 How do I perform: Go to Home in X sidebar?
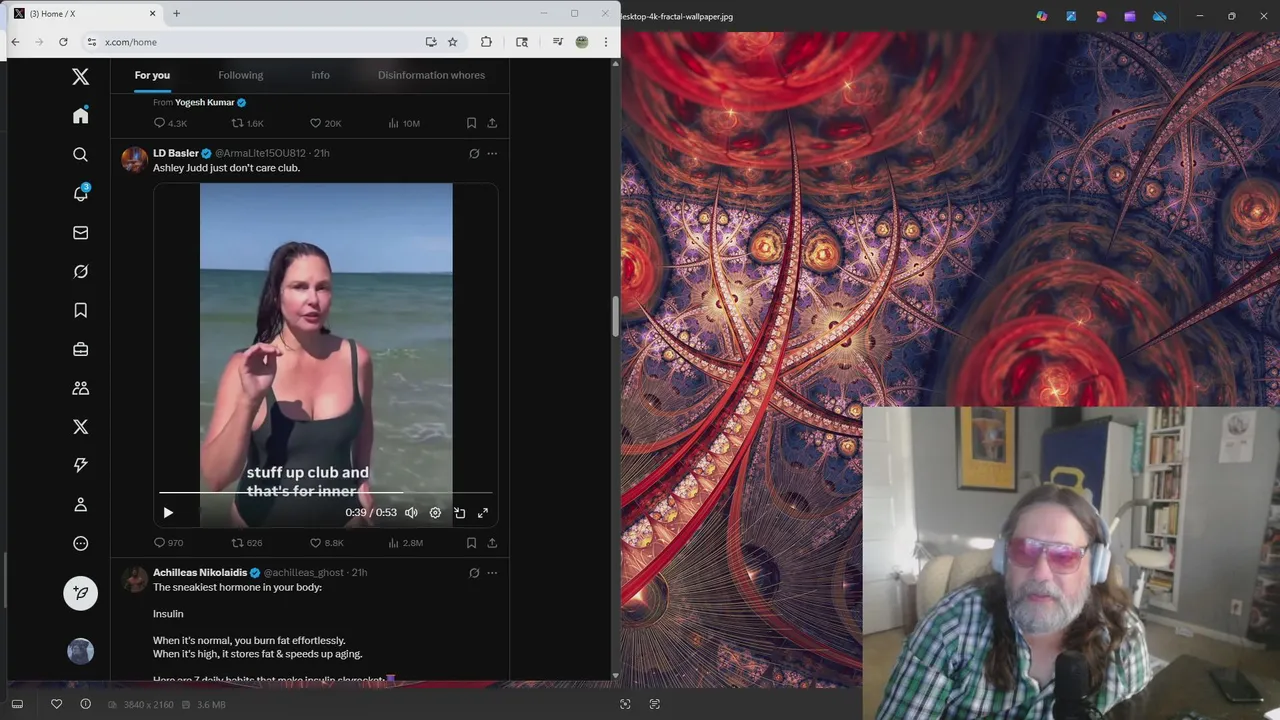click(81, 116)
